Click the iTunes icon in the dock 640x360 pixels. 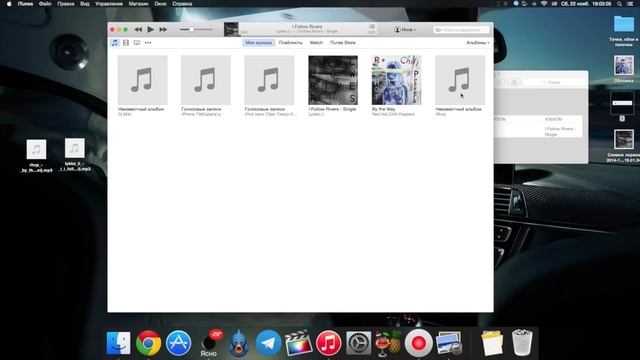329,343
